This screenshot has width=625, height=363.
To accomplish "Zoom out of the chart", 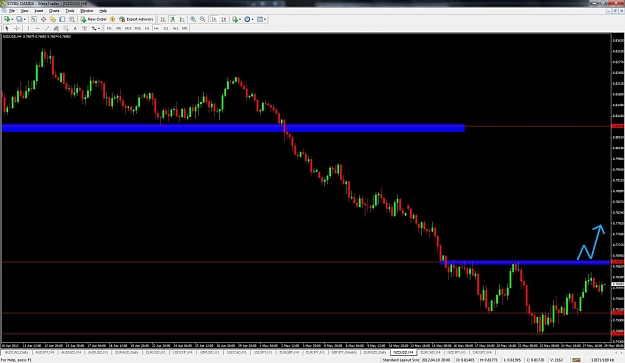I will (x=202, y=19).
